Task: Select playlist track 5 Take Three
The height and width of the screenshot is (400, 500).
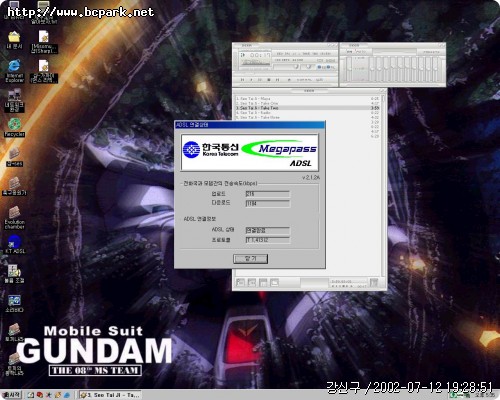Action: pyautogui.click(x=307, y=117)
